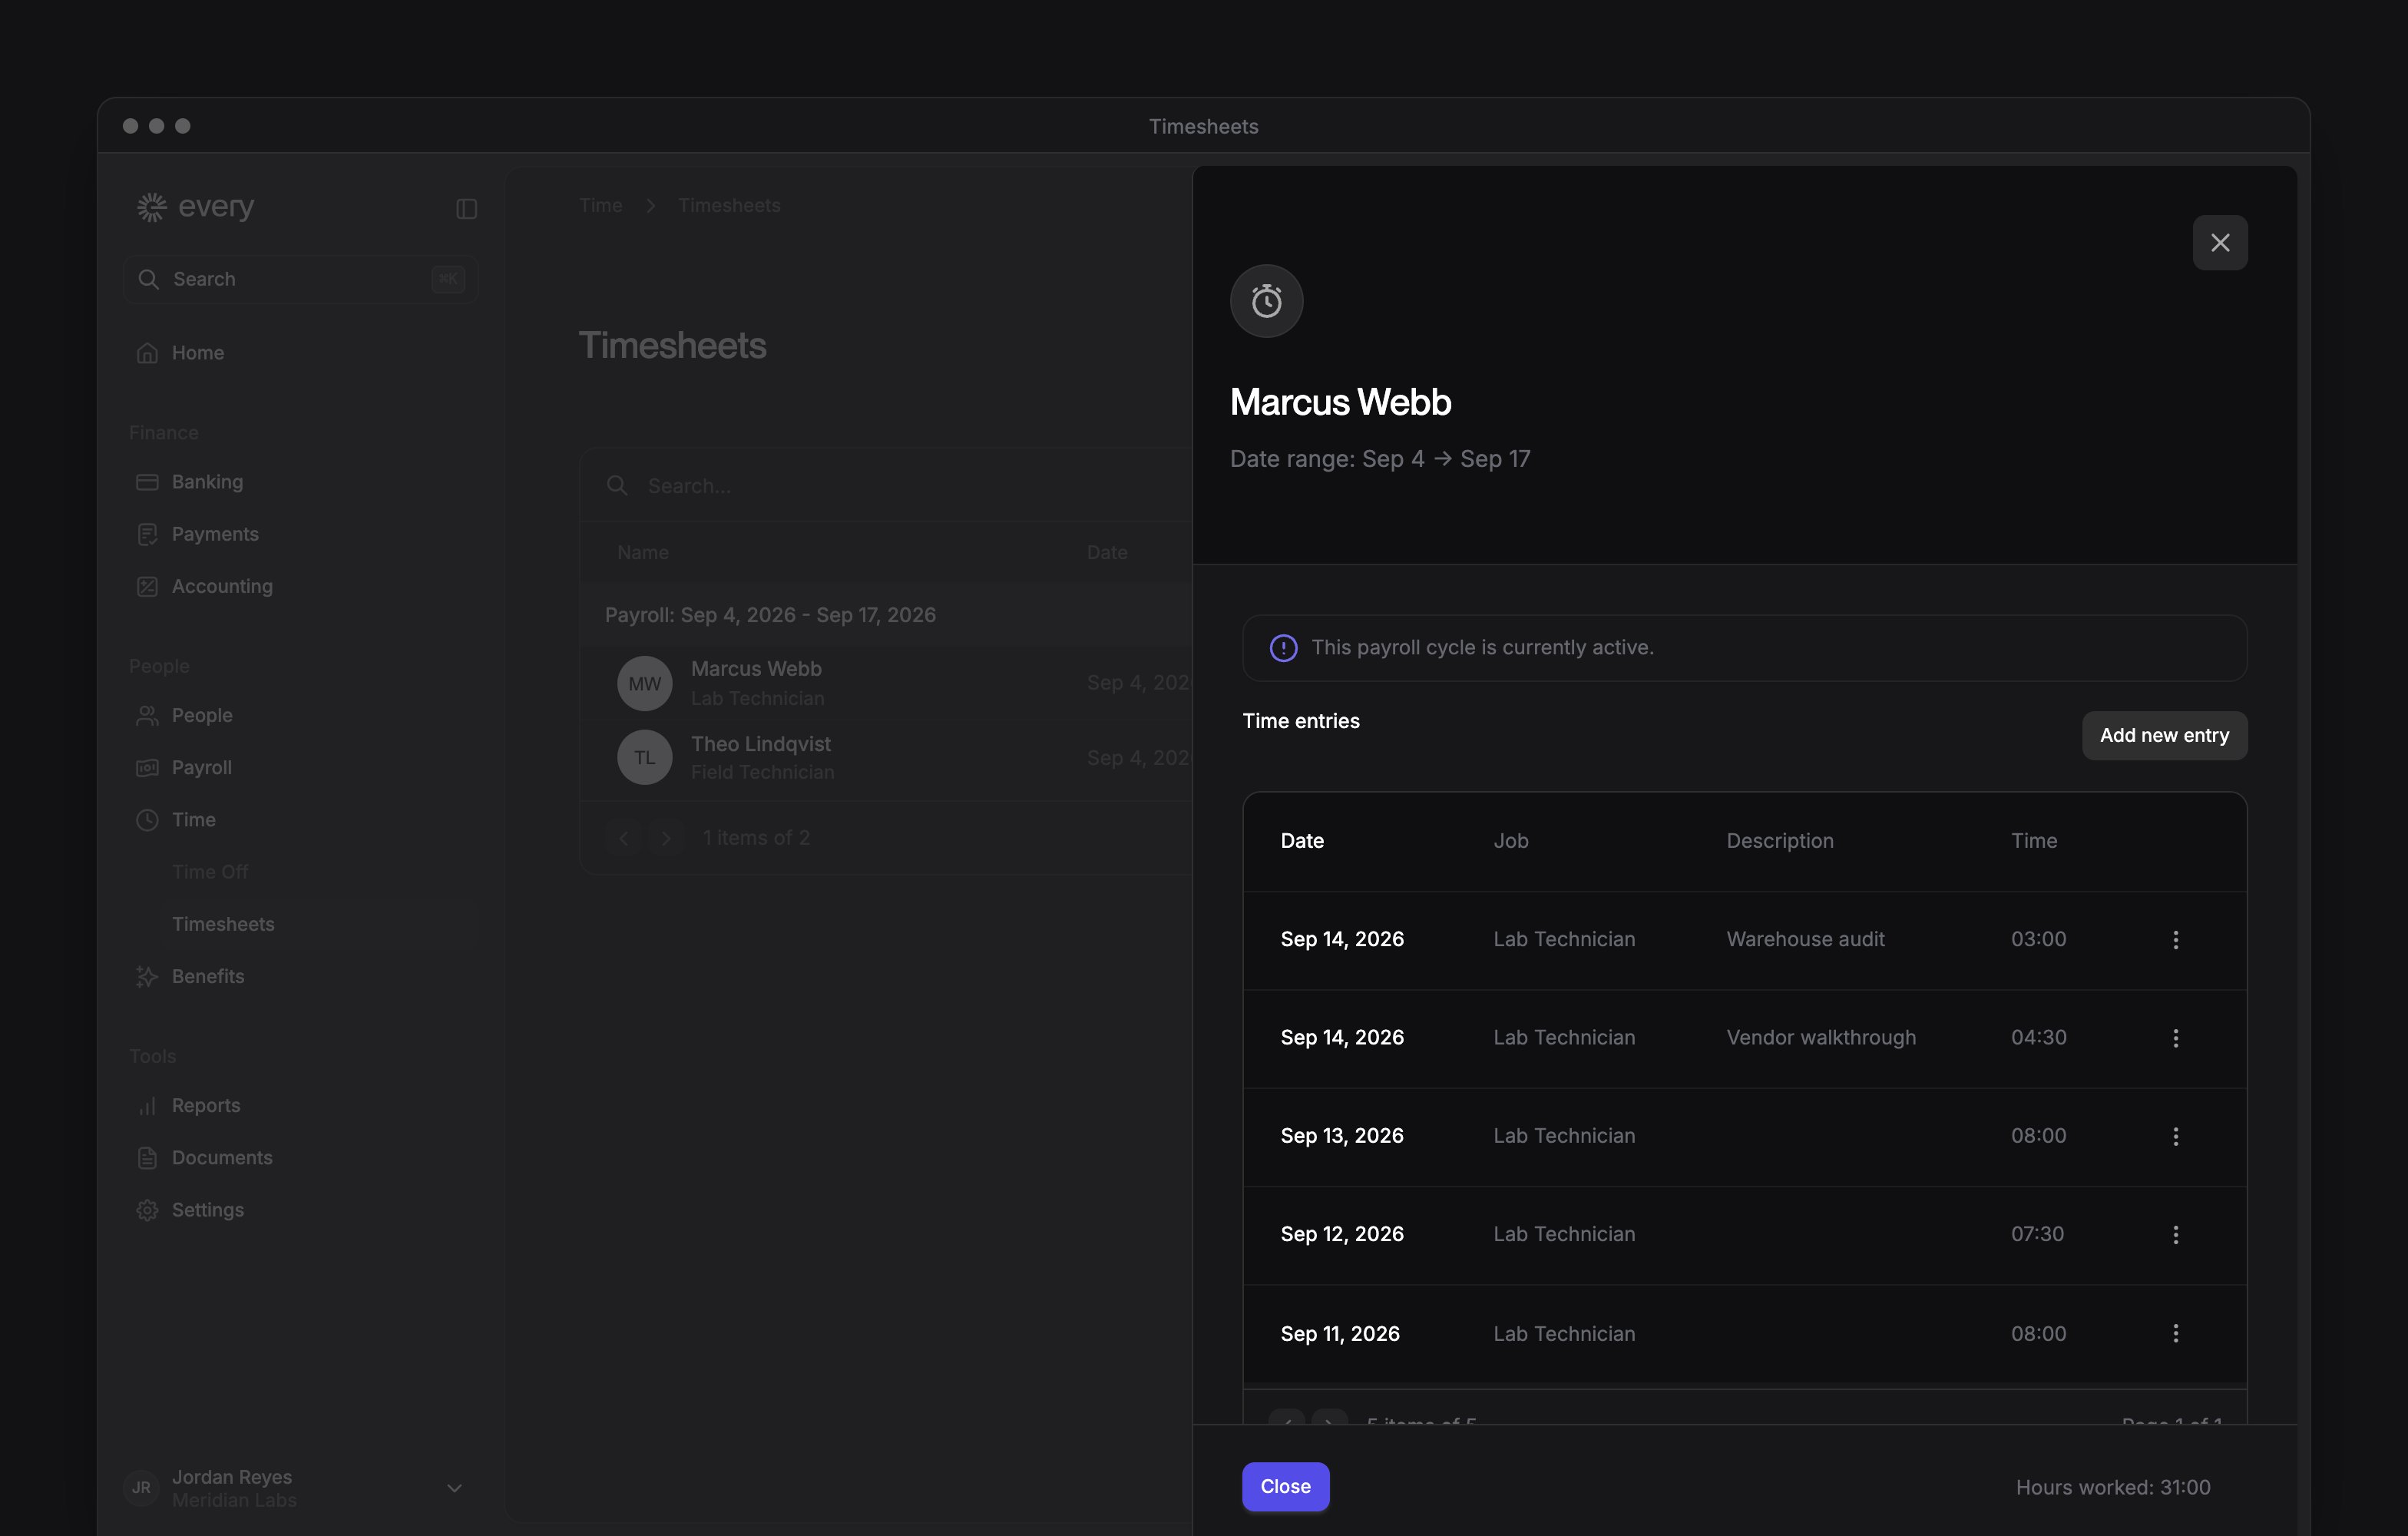The image size is (2408, 1536).
Task: Open row menu for Vendor walkthrough entry
Action: [2175, 1038]
